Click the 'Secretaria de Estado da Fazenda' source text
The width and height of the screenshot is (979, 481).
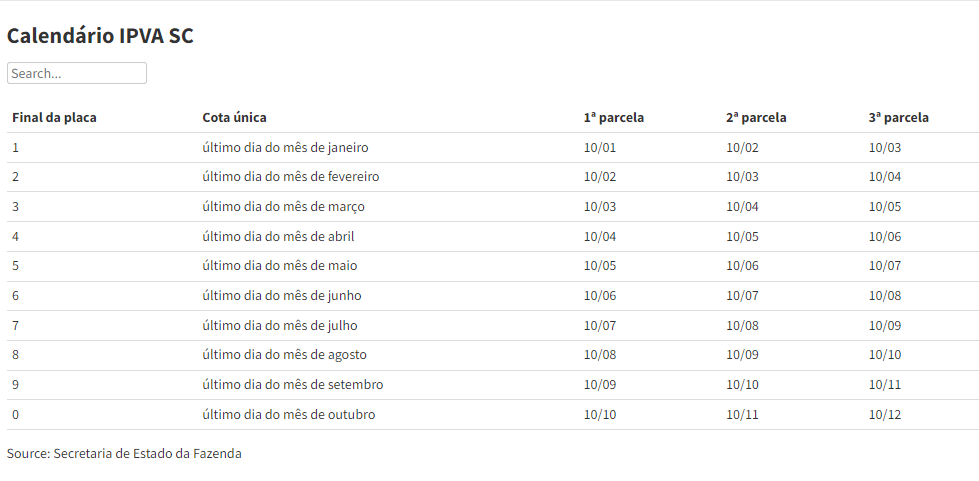click(147, 454)
